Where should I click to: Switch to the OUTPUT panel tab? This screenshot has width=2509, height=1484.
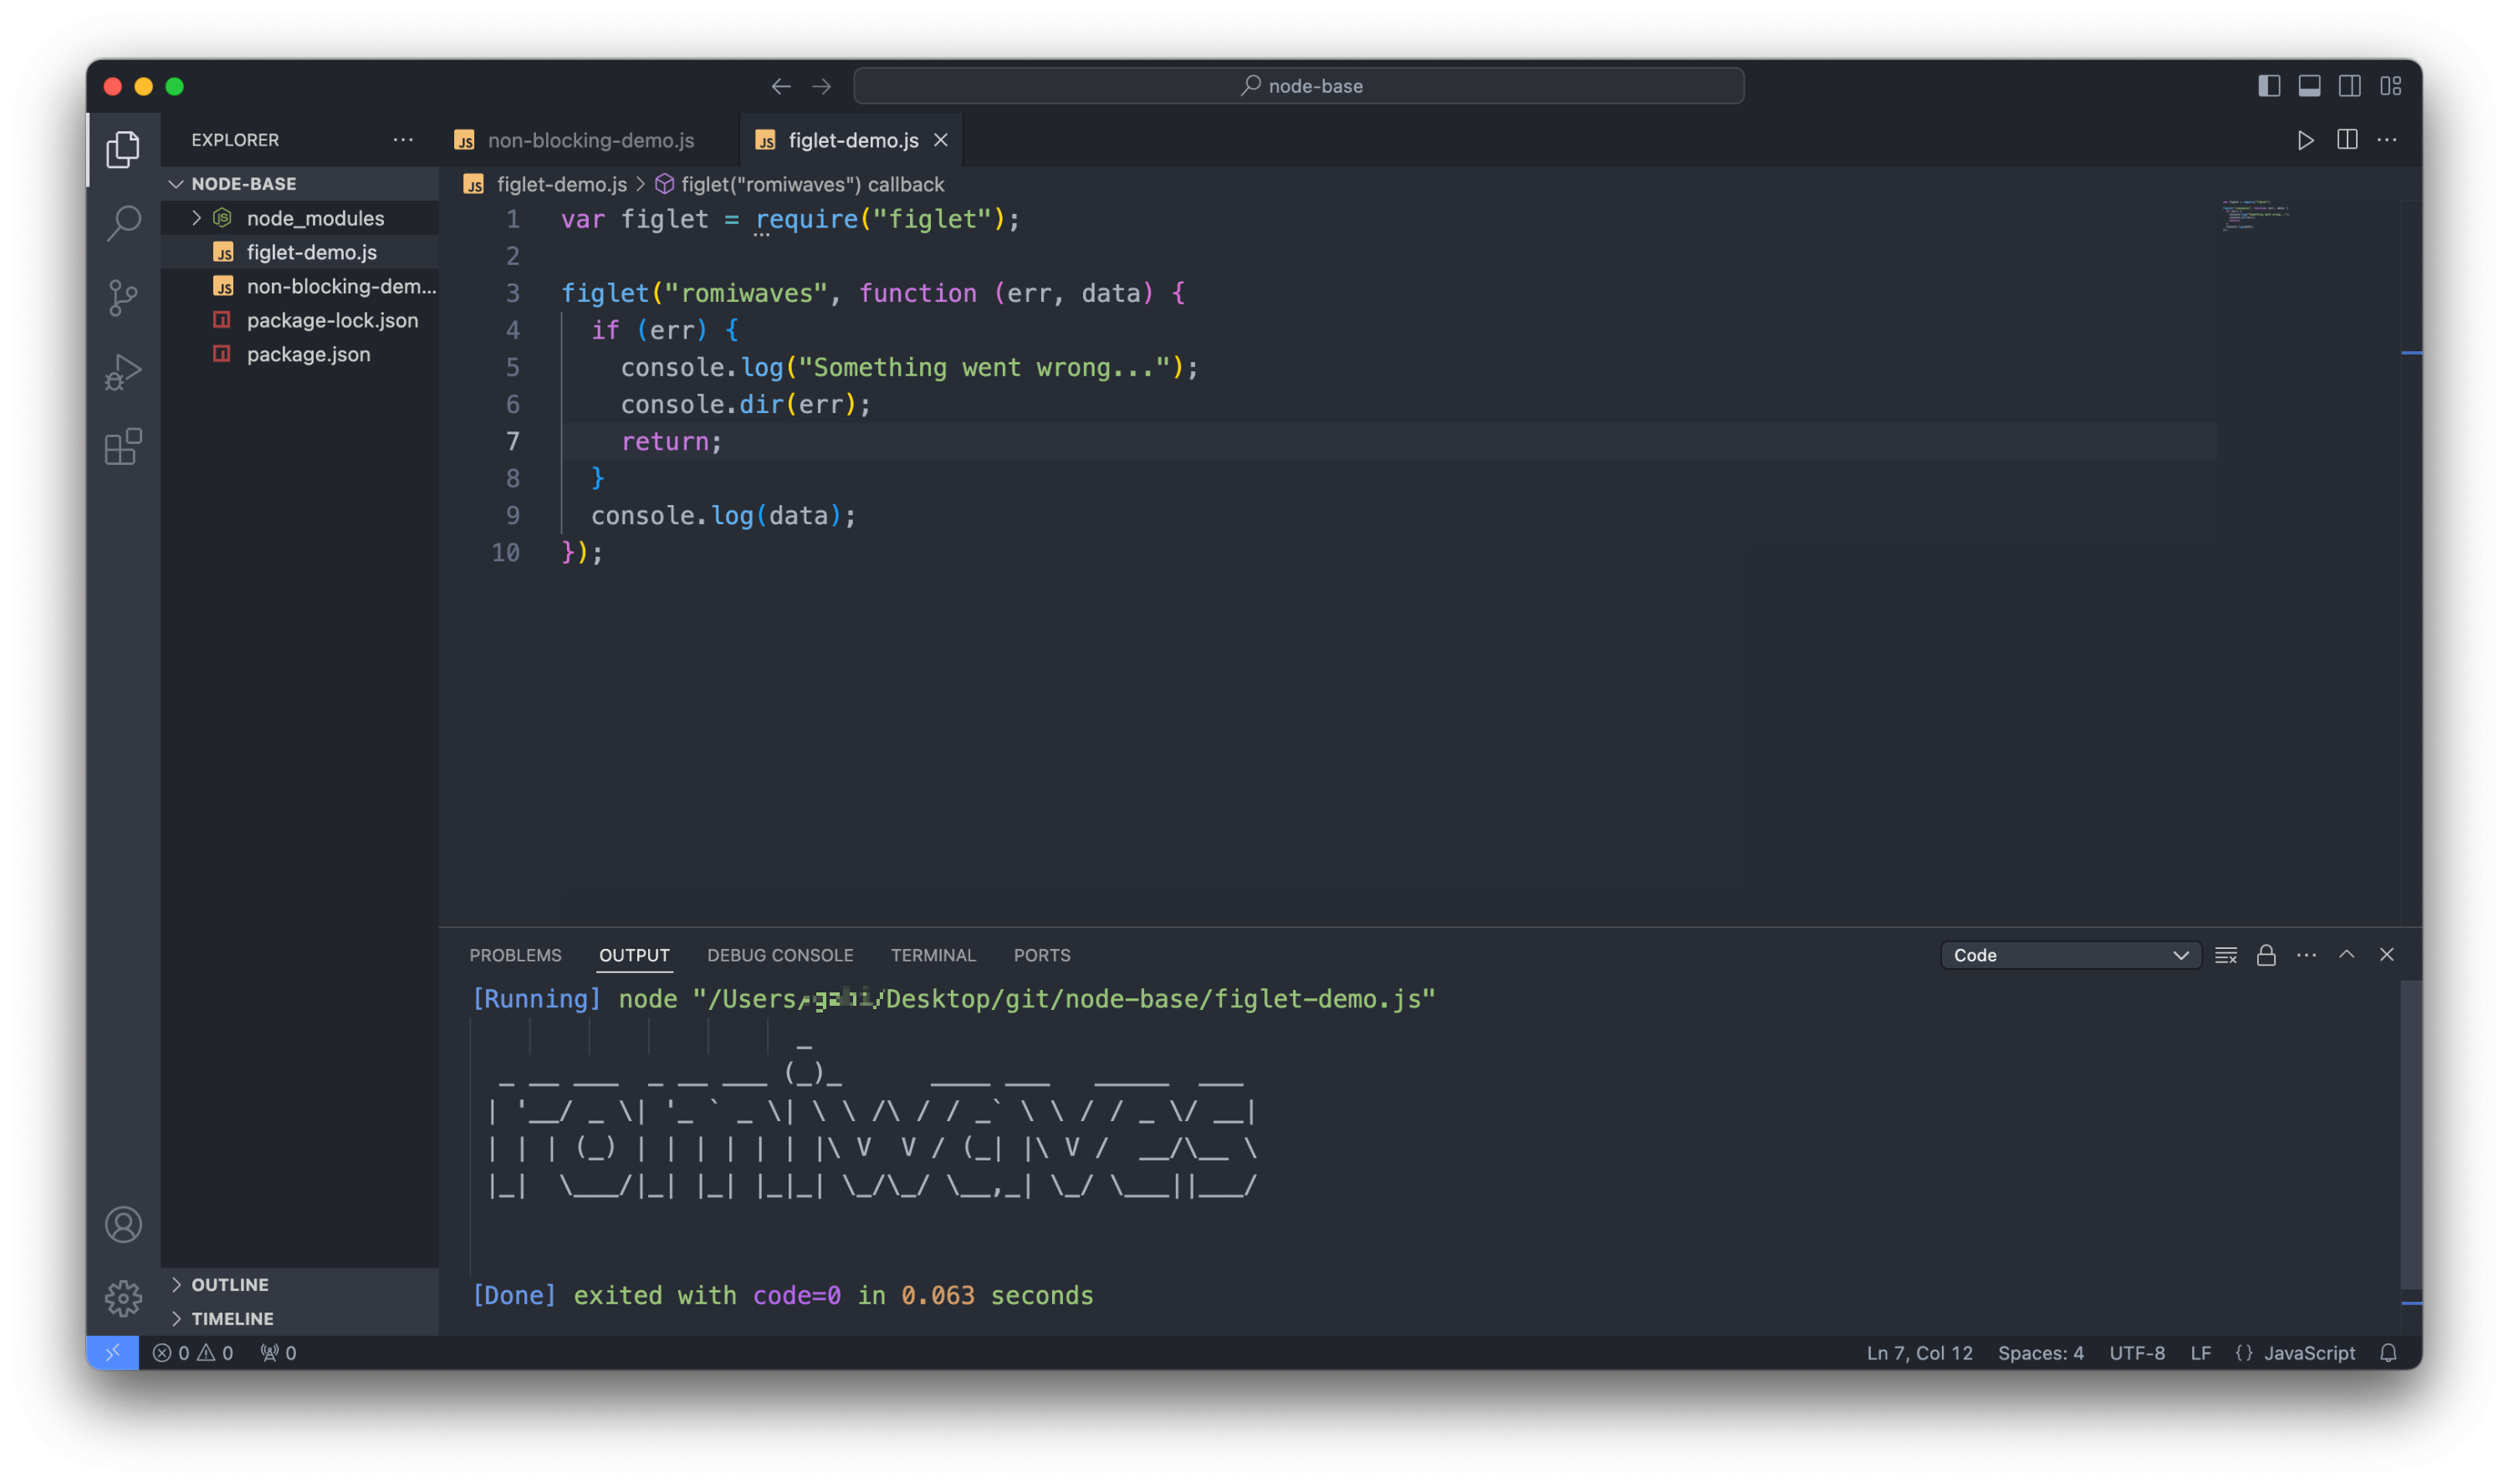[634, 955]
